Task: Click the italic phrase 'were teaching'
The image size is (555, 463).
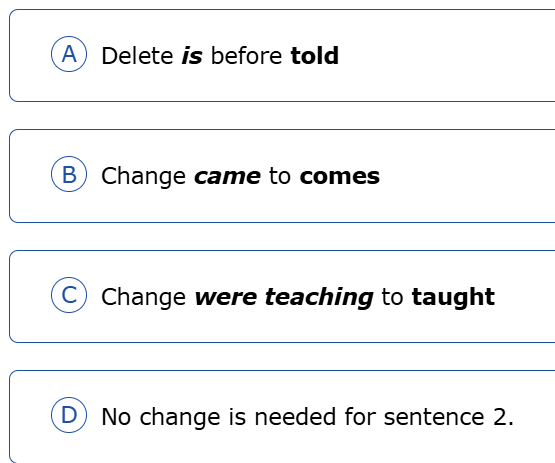Action: click(284, 297)
